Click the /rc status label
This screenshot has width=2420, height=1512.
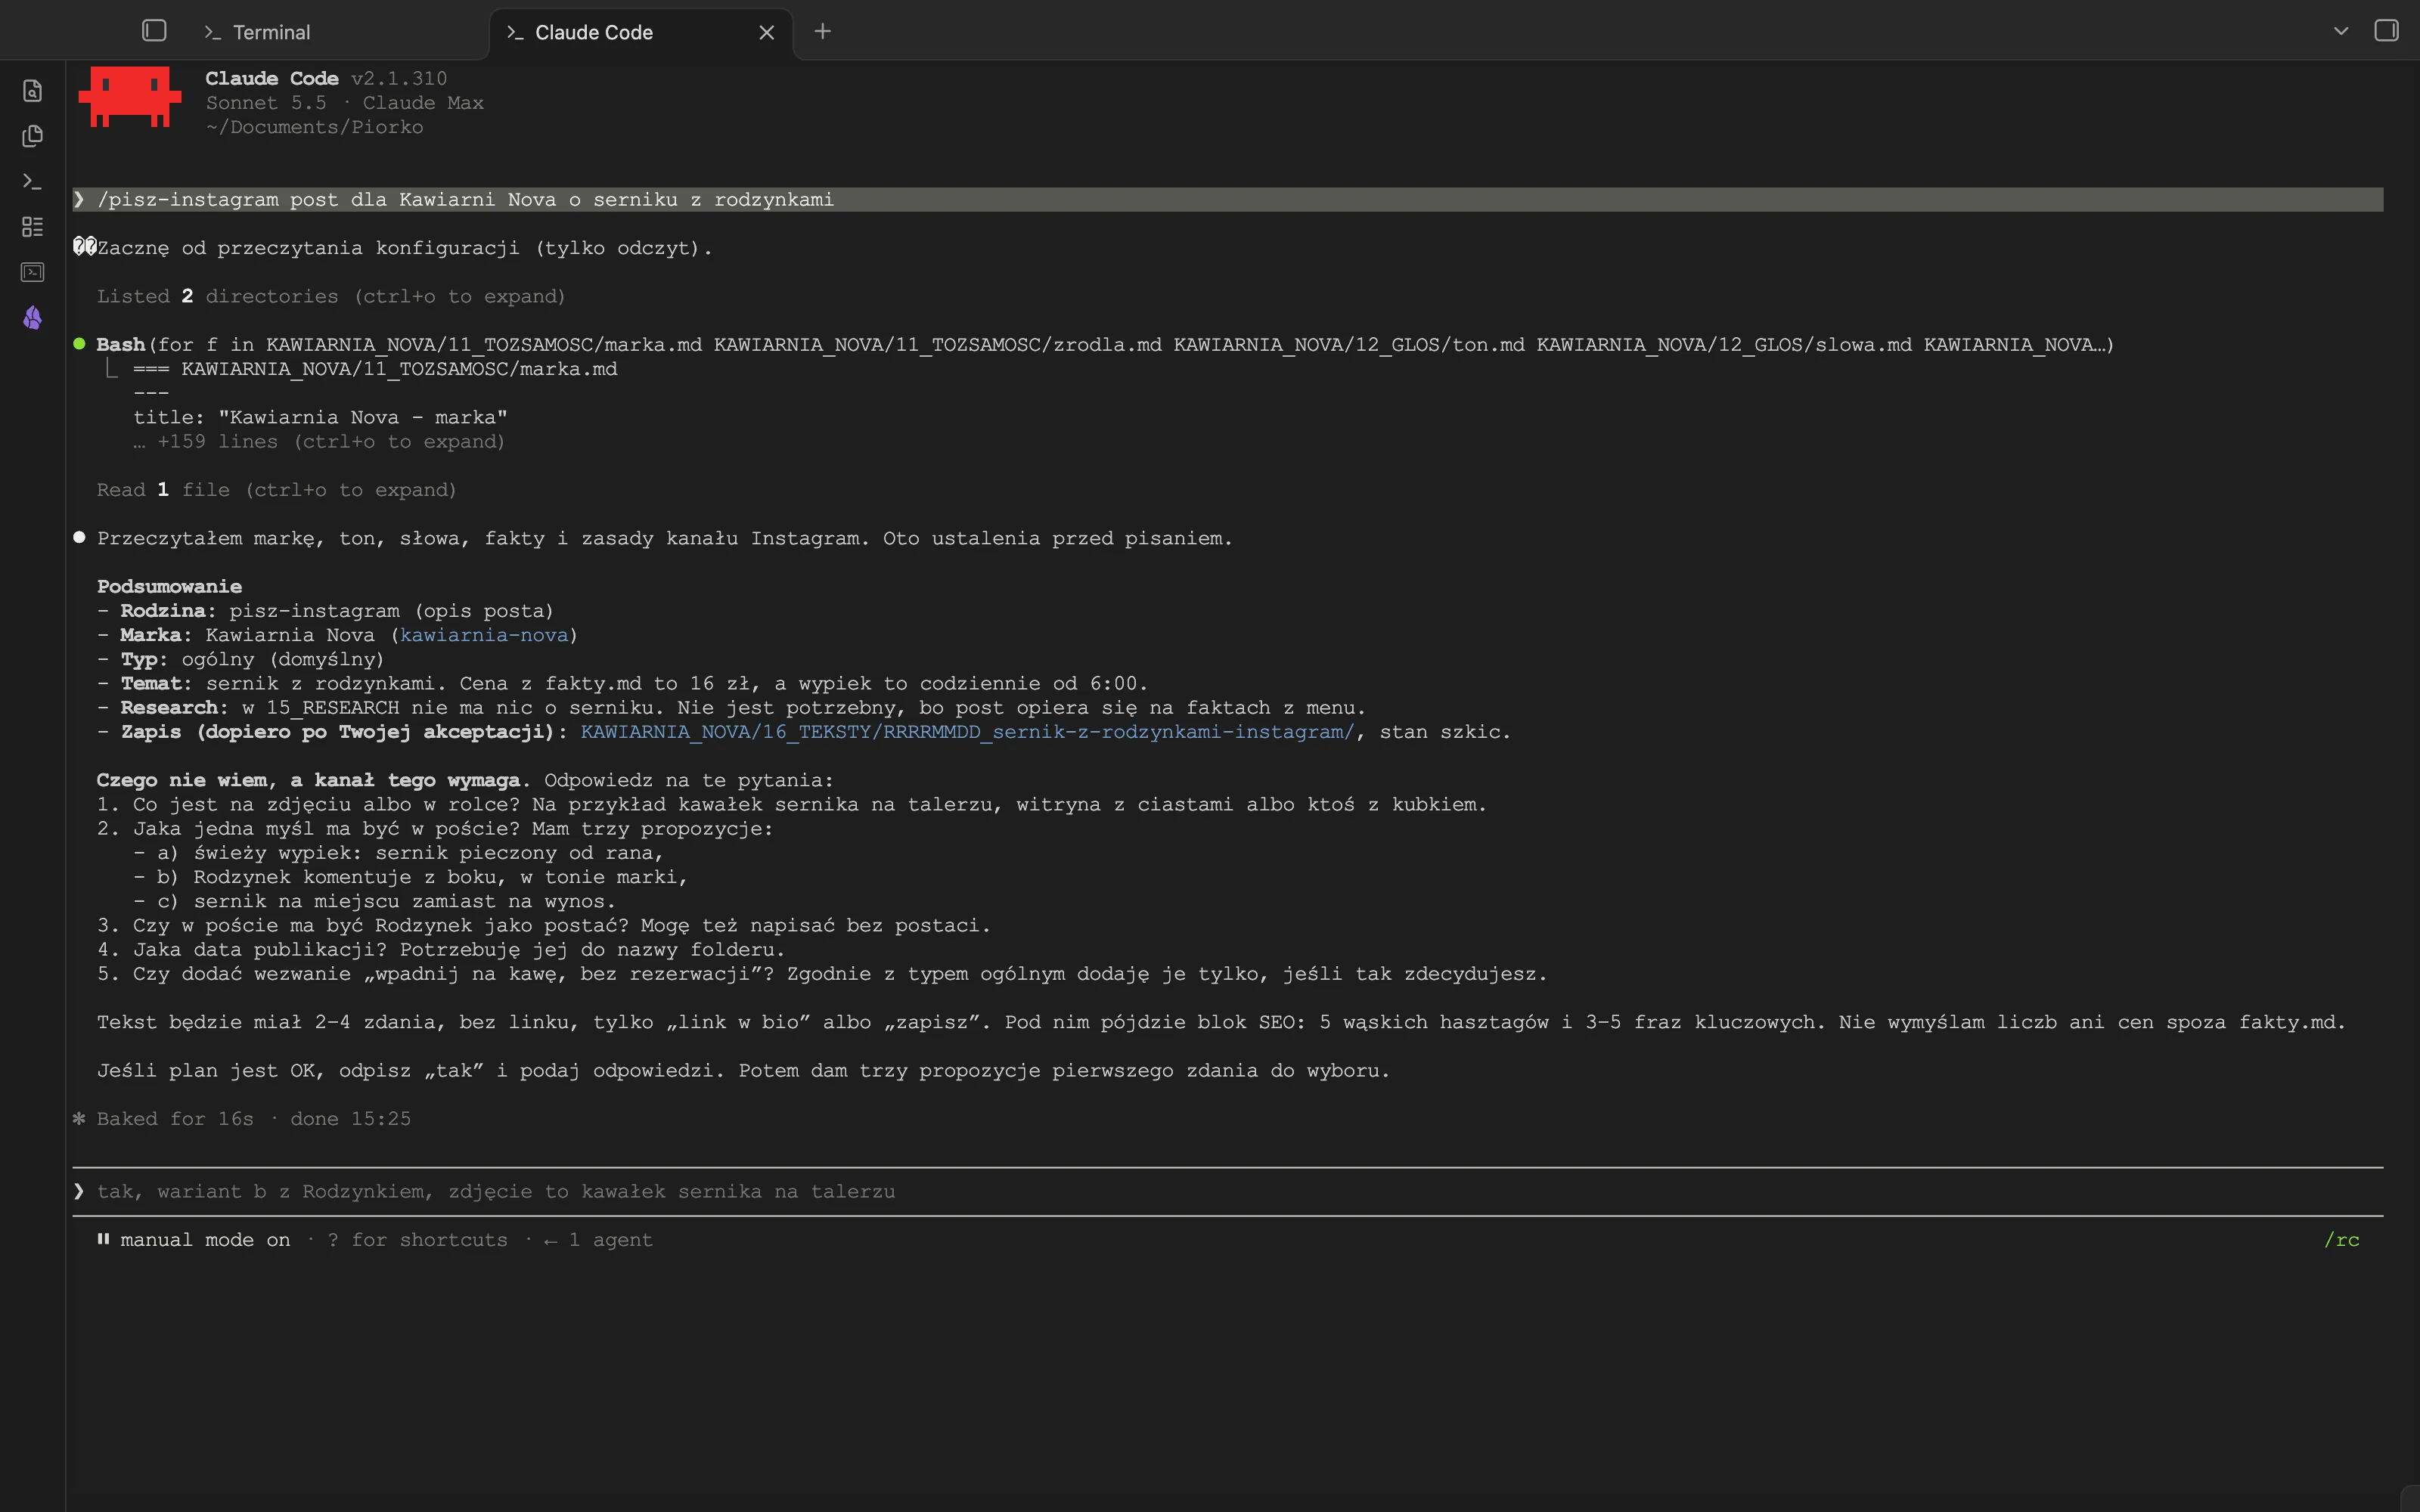click(2341, 1240)
